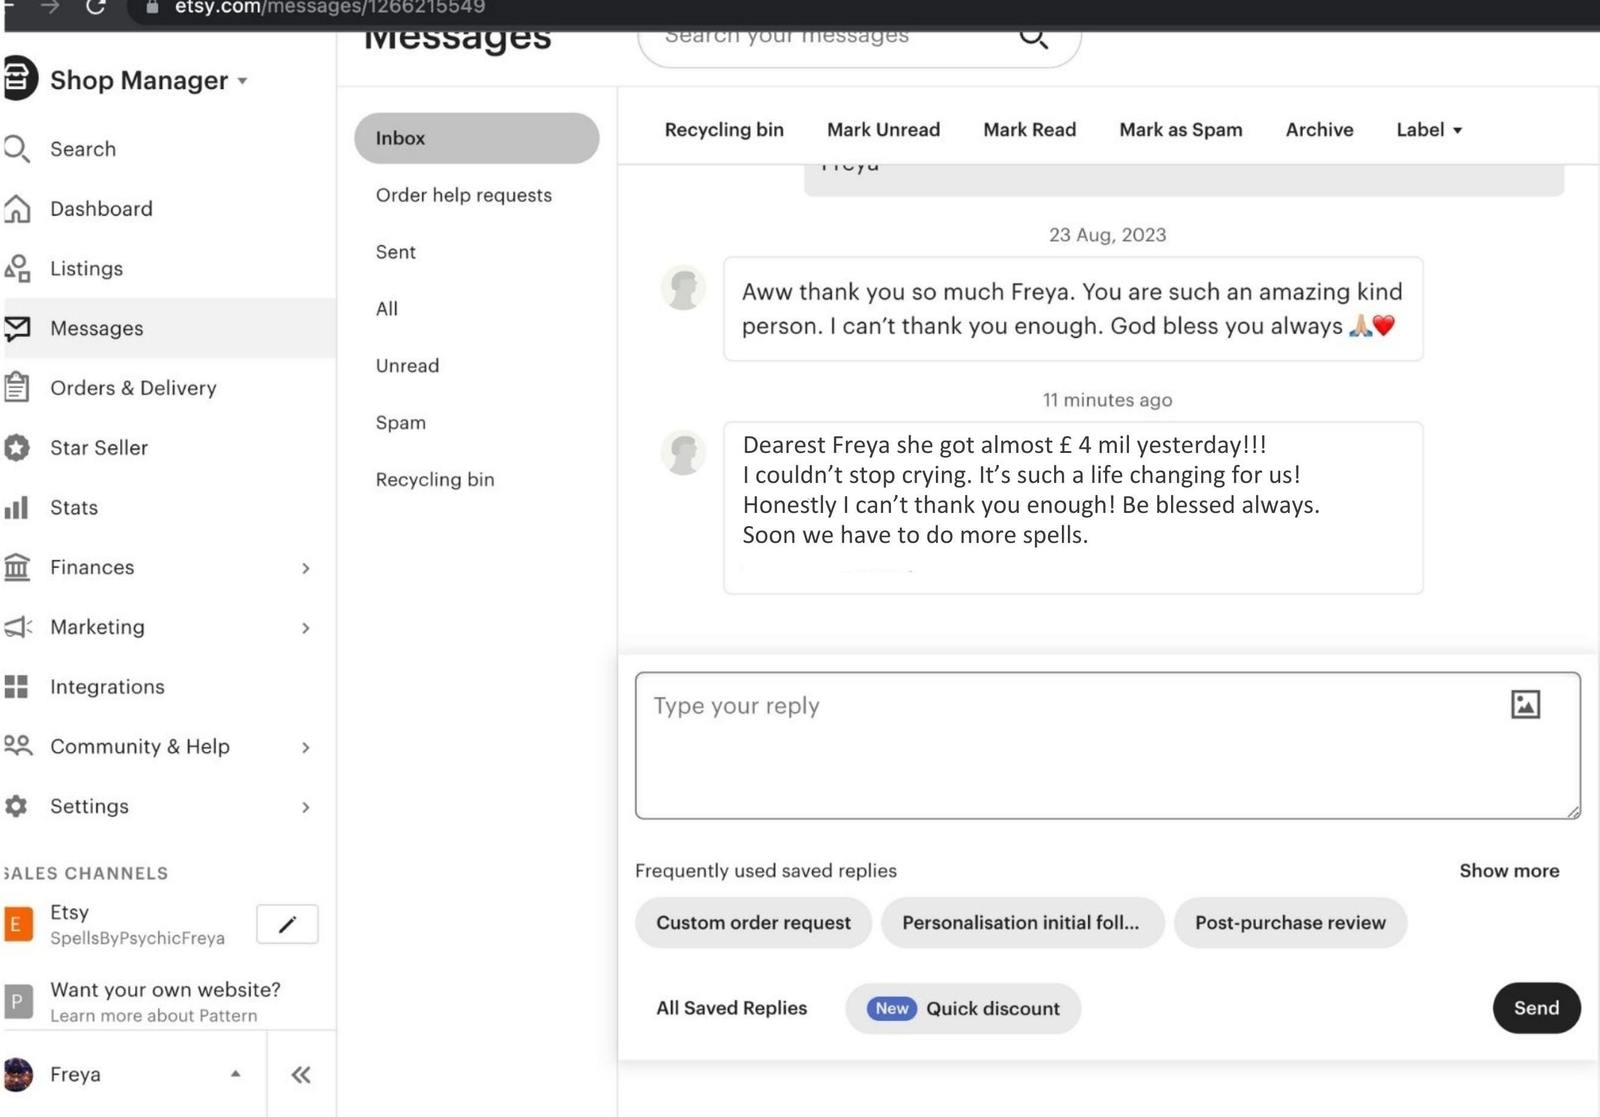
Task: Open Integrations via the grid icon
Action: (17, 687)
